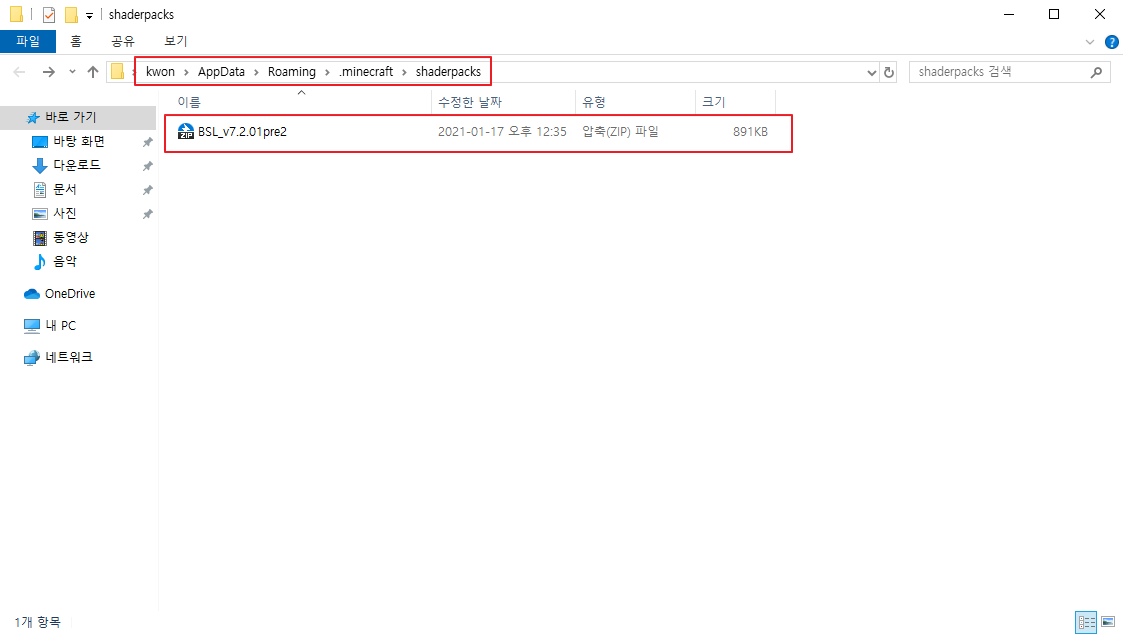Select the BSL_v7.2.01pre2 file name
The width and height of the screenshot is (1123, 634).
242,132
